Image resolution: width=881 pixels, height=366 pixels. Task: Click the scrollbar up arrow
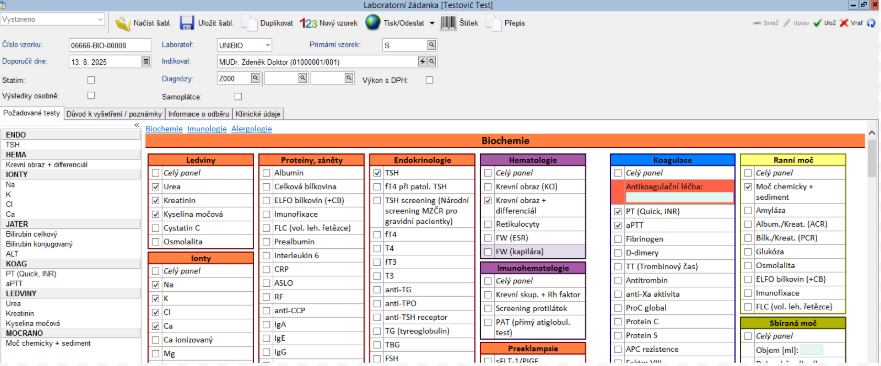coord(872,133)
